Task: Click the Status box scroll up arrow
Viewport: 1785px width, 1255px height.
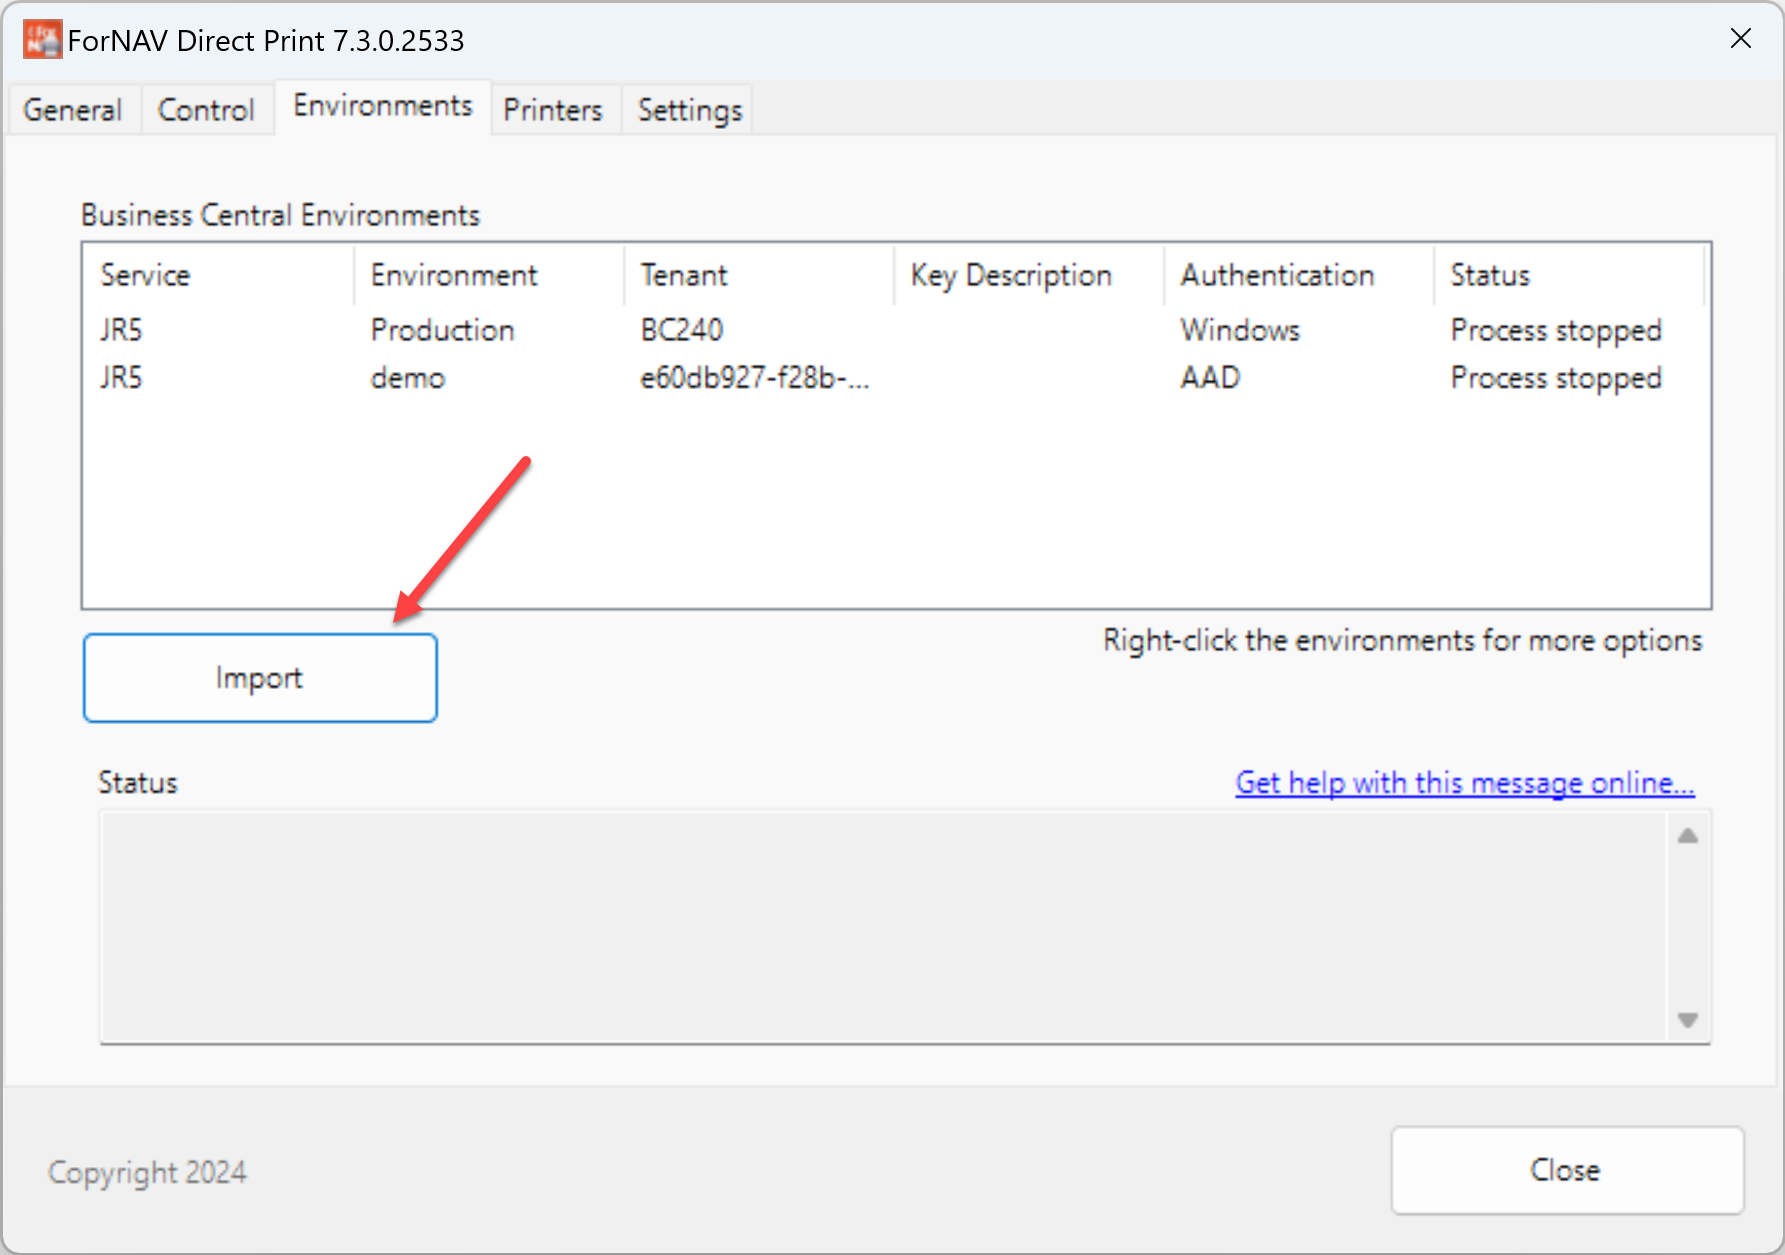Action: 1688,836
